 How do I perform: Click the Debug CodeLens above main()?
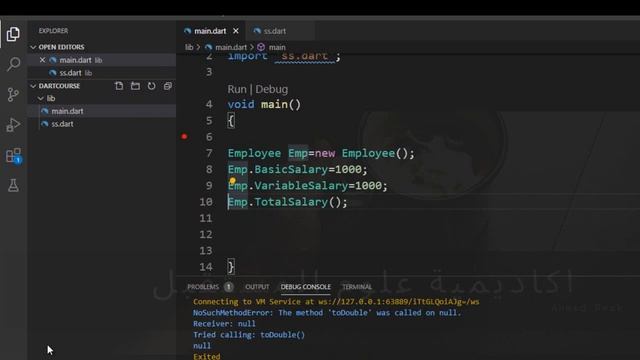(271, 89)
